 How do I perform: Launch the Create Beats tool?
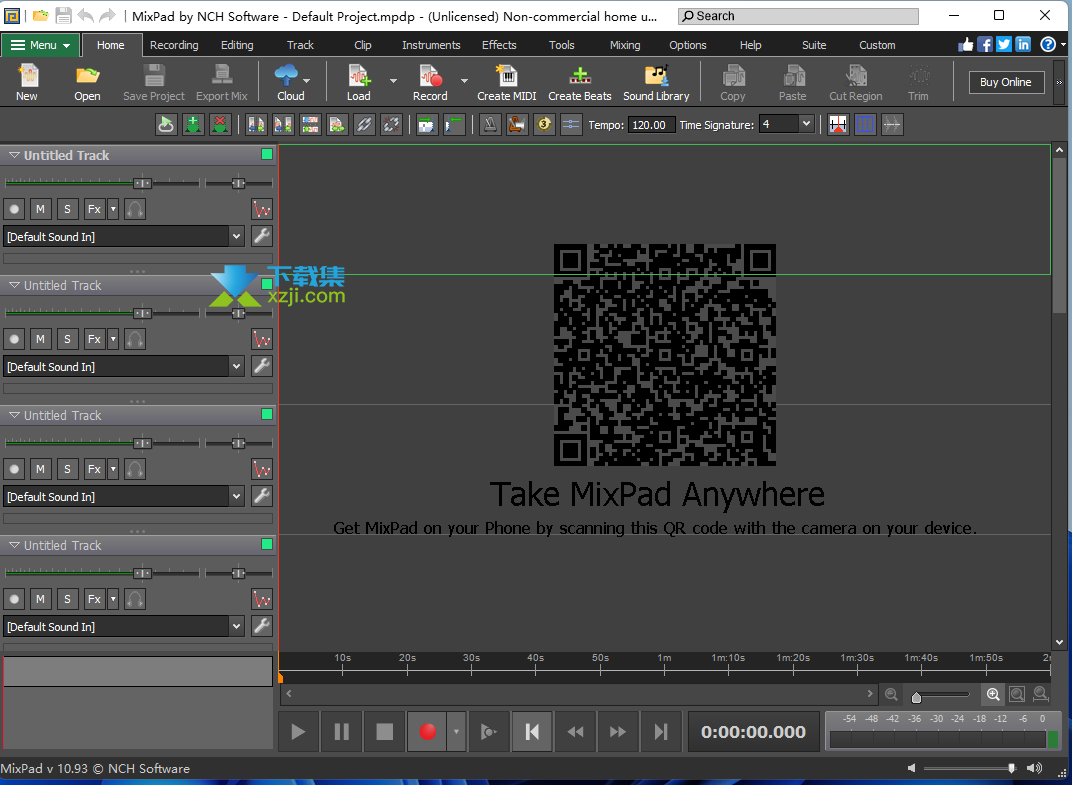point(580,83)
